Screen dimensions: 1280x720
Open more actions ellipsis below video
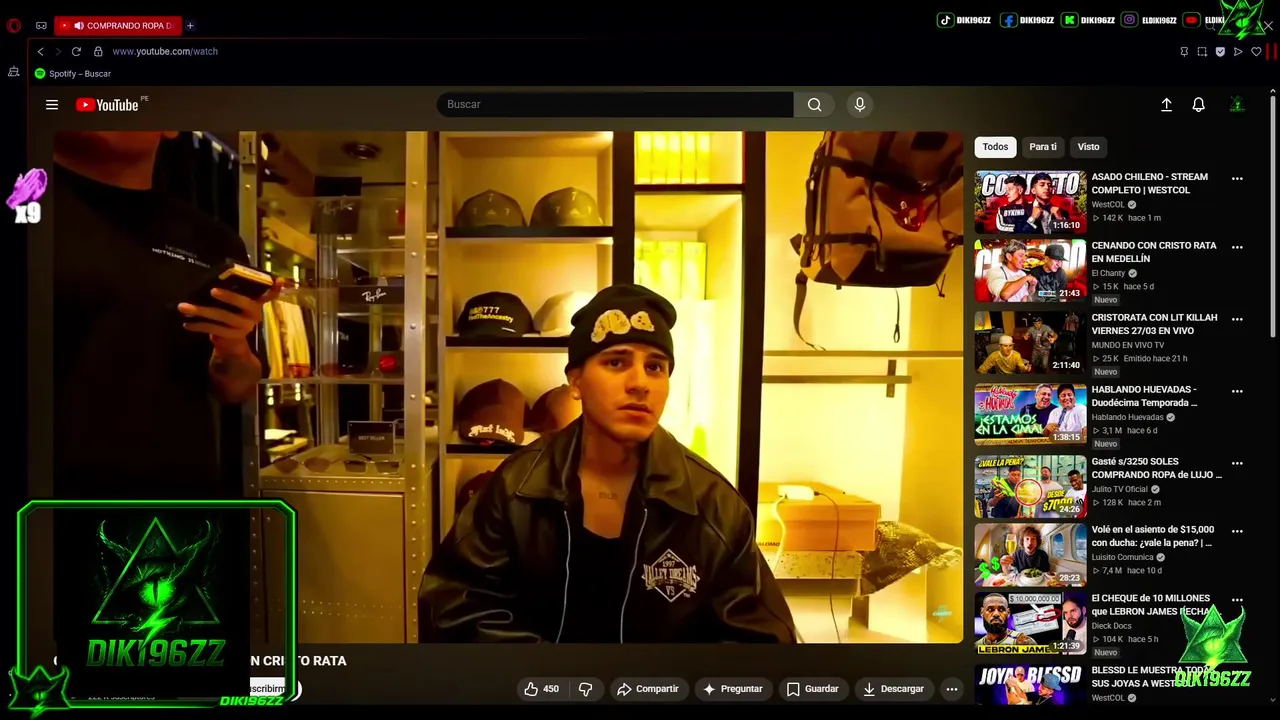tap(952, 689)
